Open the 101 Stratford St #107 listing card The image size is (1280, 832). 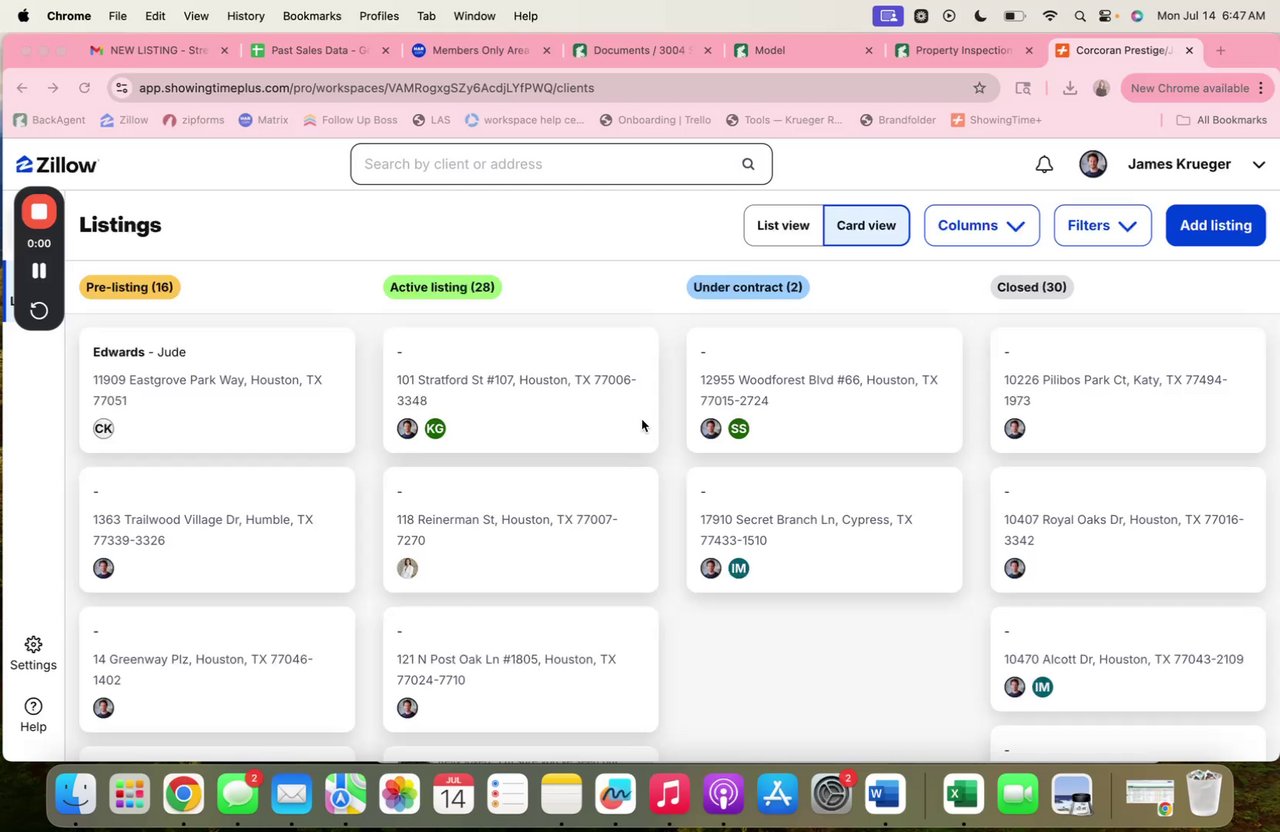521,390
